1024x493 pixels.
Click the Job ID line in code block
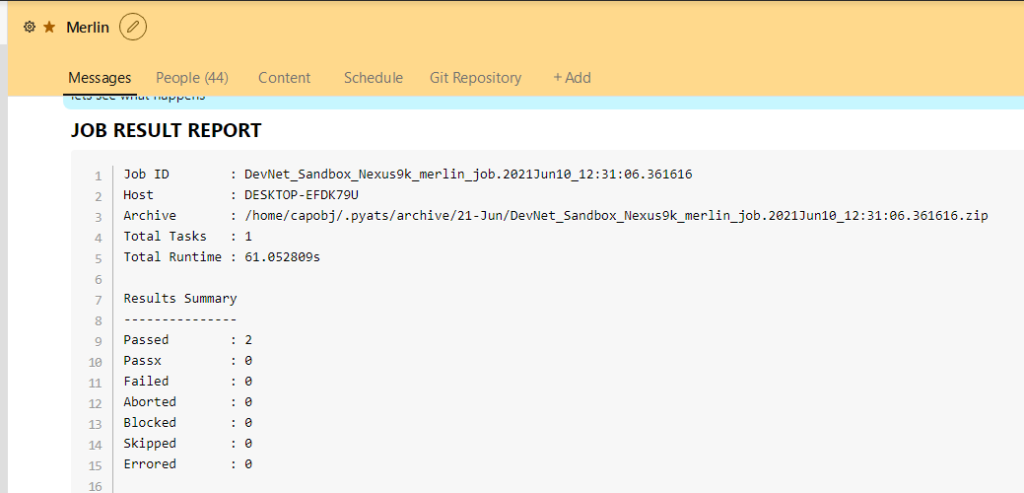[408, 174]
